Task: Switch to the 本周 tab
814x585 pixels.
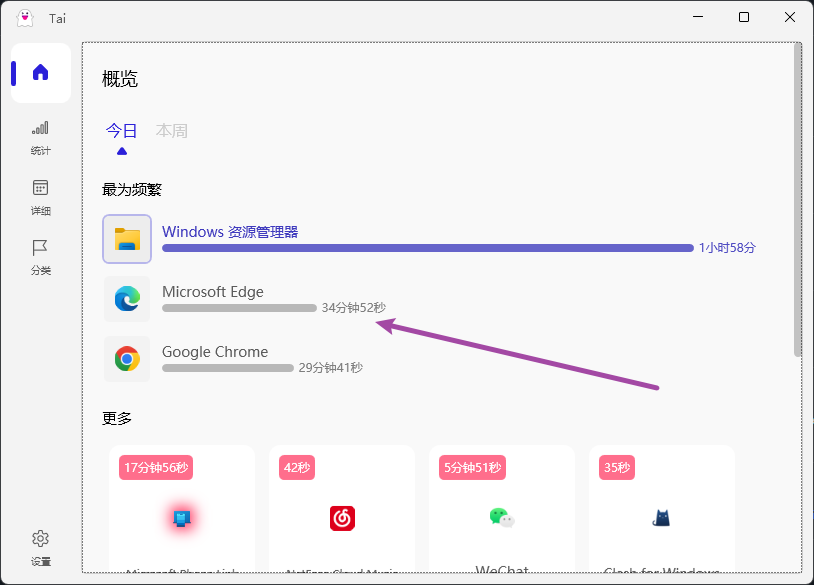Action: (x=172, y=131)
